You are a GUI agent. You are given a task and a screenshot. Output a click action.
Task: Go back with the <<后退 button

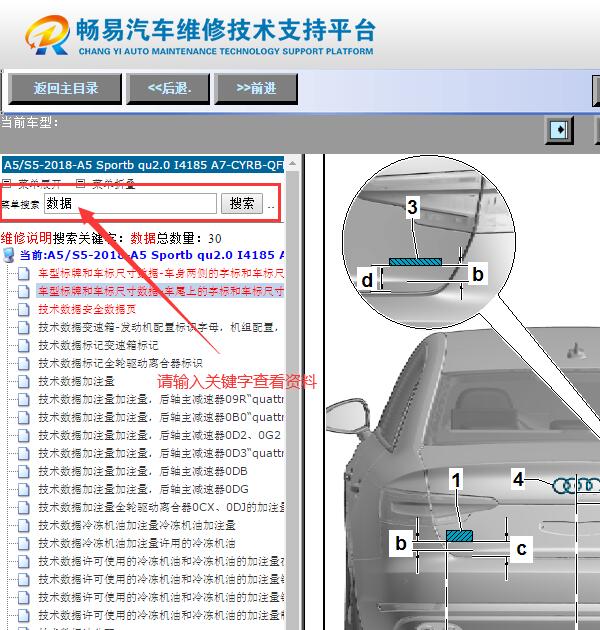168,88
